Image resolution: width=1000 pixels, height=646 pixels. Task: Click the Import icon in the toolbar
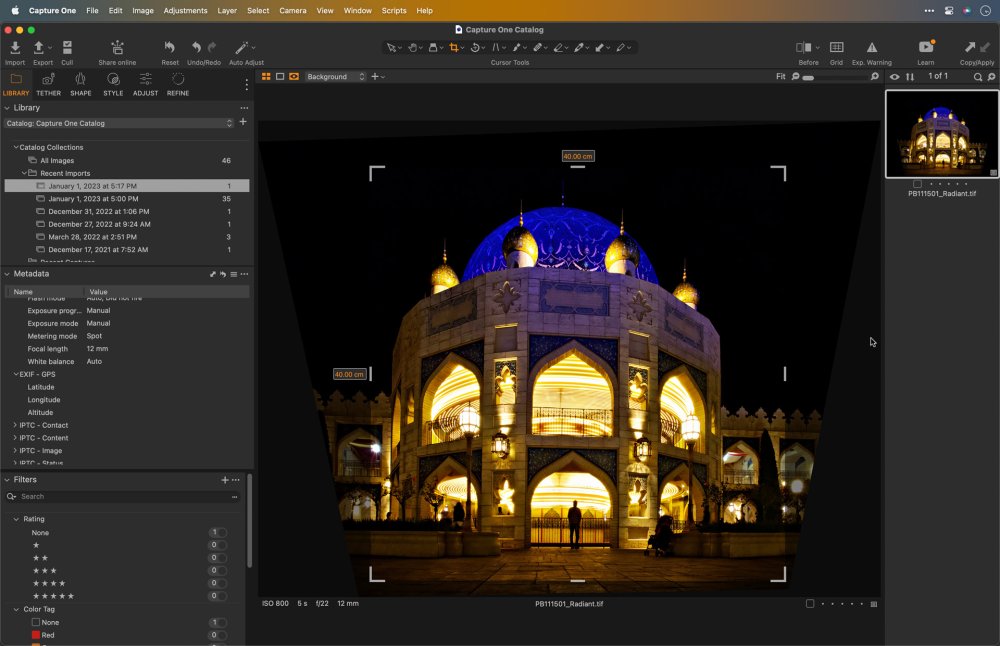click(15, 48)
